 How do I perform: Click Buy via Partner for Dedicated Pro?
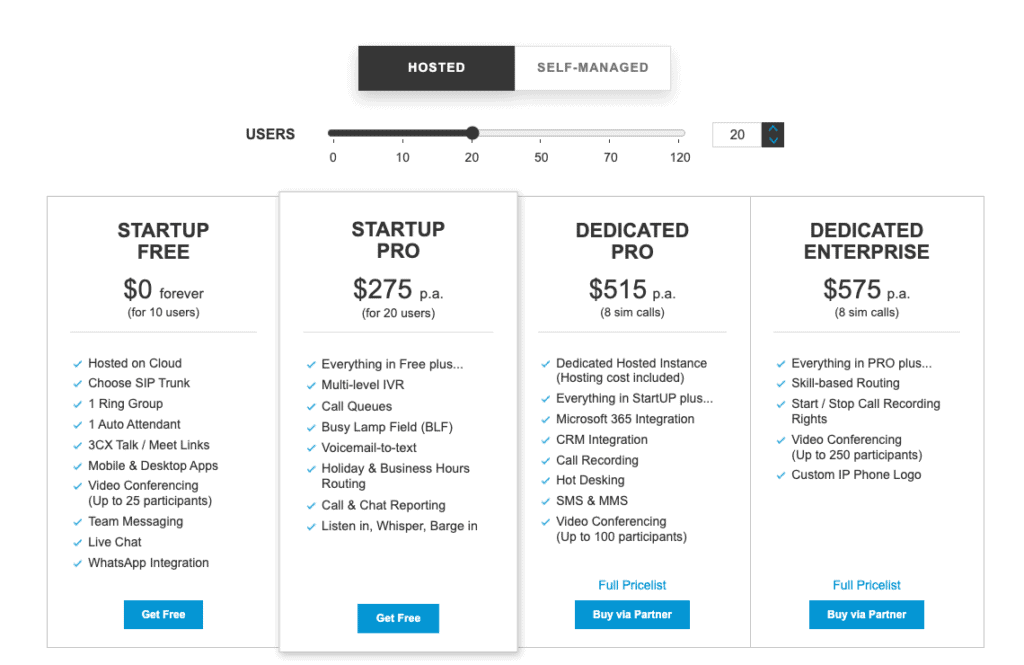click(631, 614)
